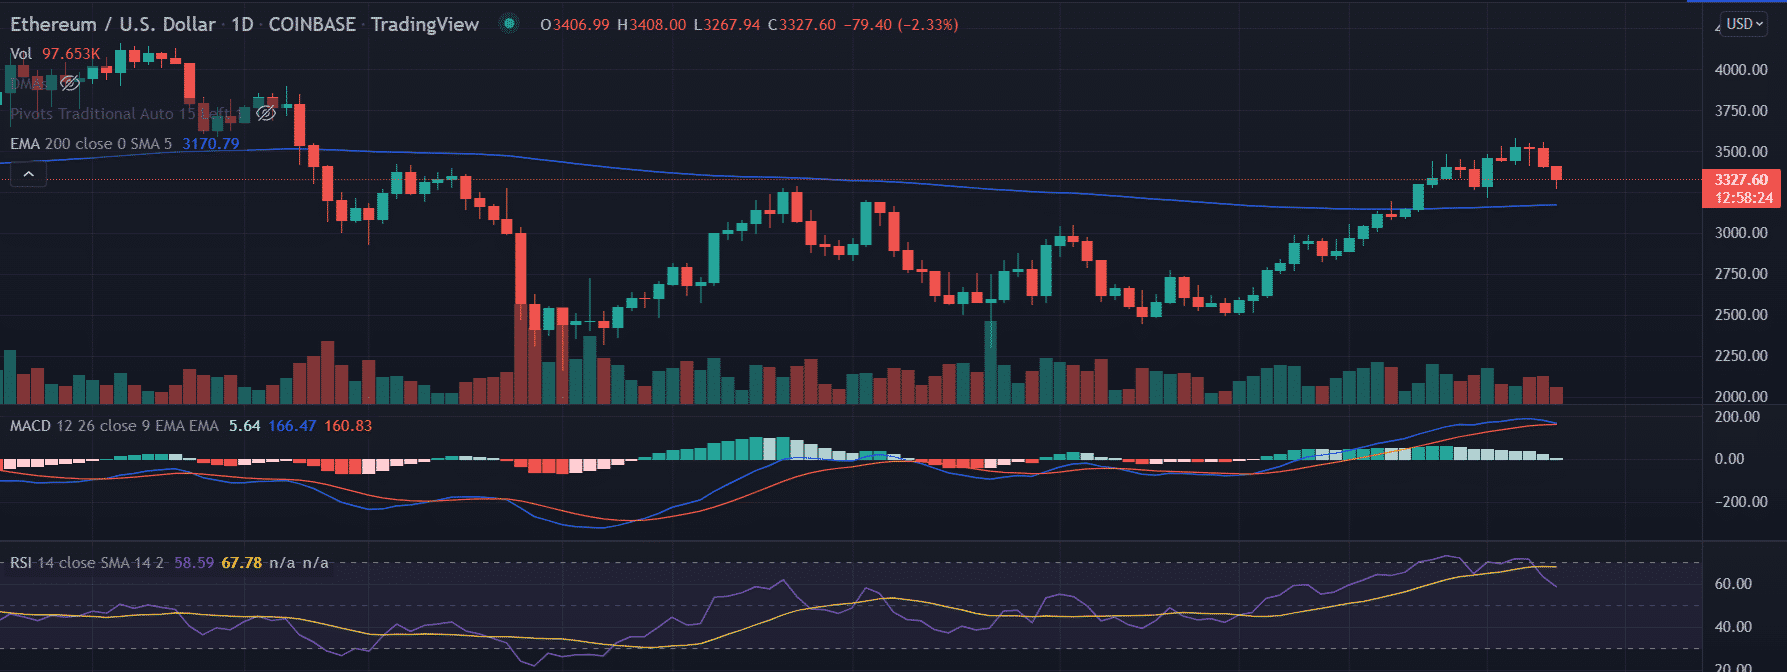Viewport: 1787px width, 672px height.
Task: Click the 1D interval label in the title
Action: [x=242, y=24]
